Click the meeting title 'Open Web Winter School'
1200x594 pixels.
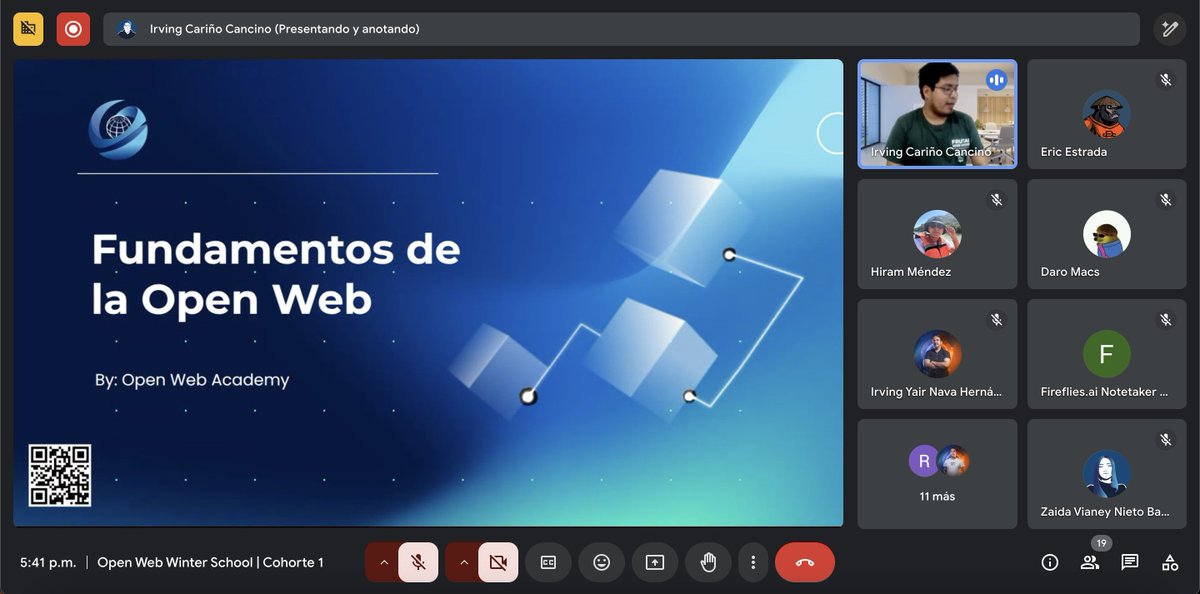click(x=210, y=562)
